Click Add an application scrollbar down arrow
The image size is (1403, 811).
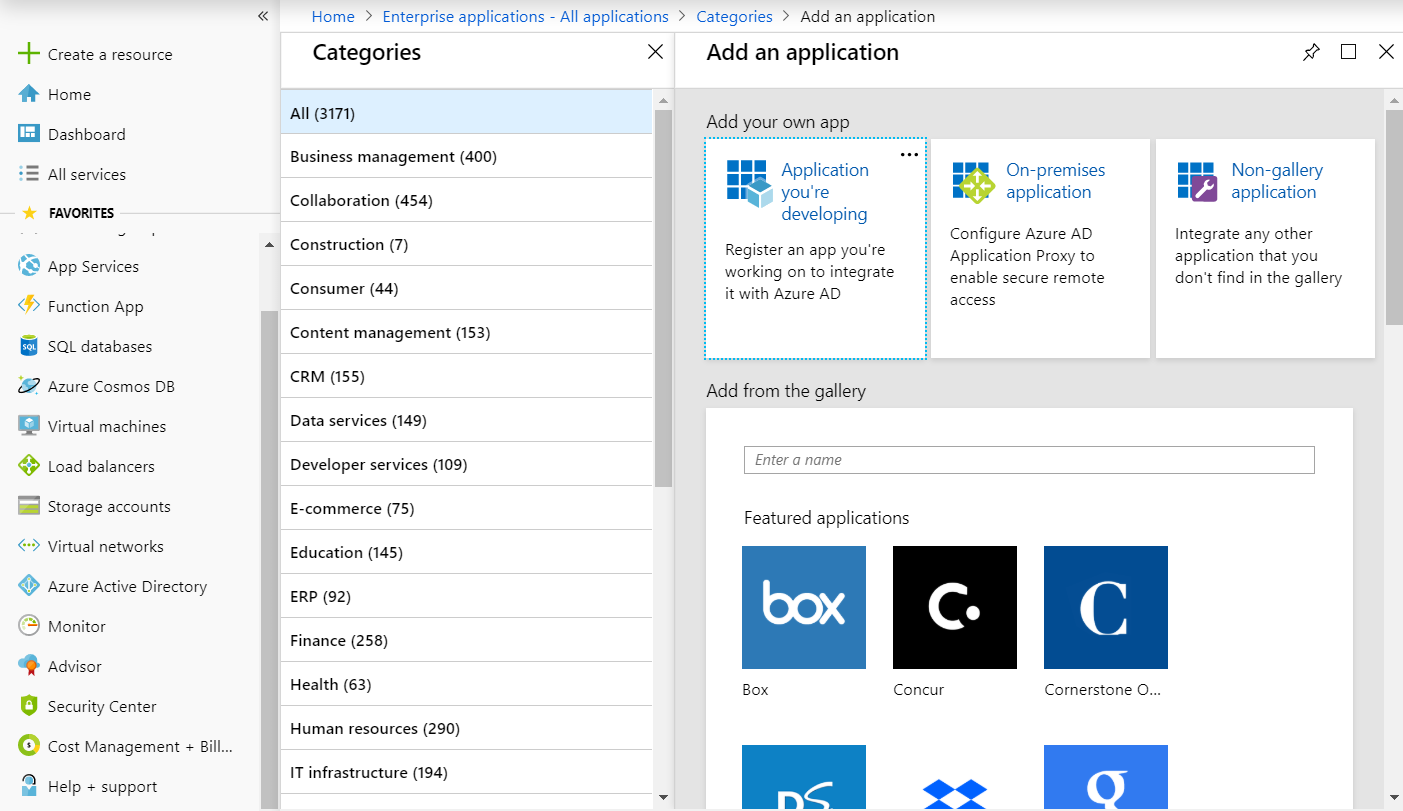click(x=1394, y=797)
